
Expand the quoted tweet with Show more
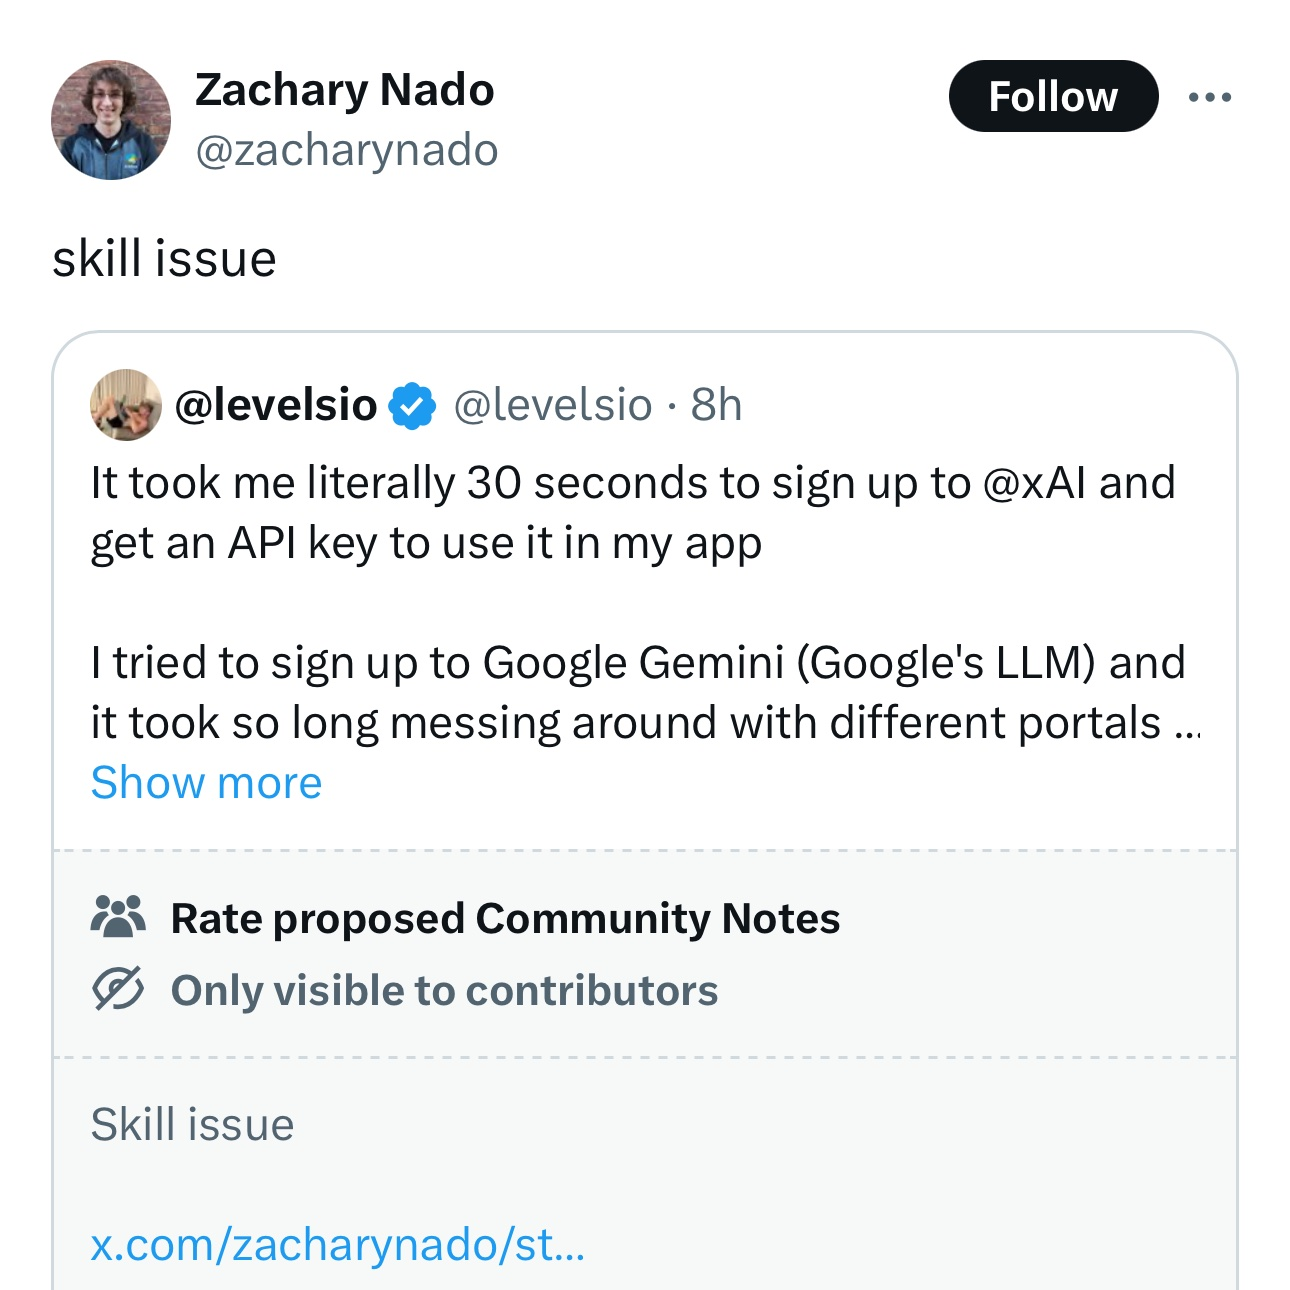coord(206,782)
